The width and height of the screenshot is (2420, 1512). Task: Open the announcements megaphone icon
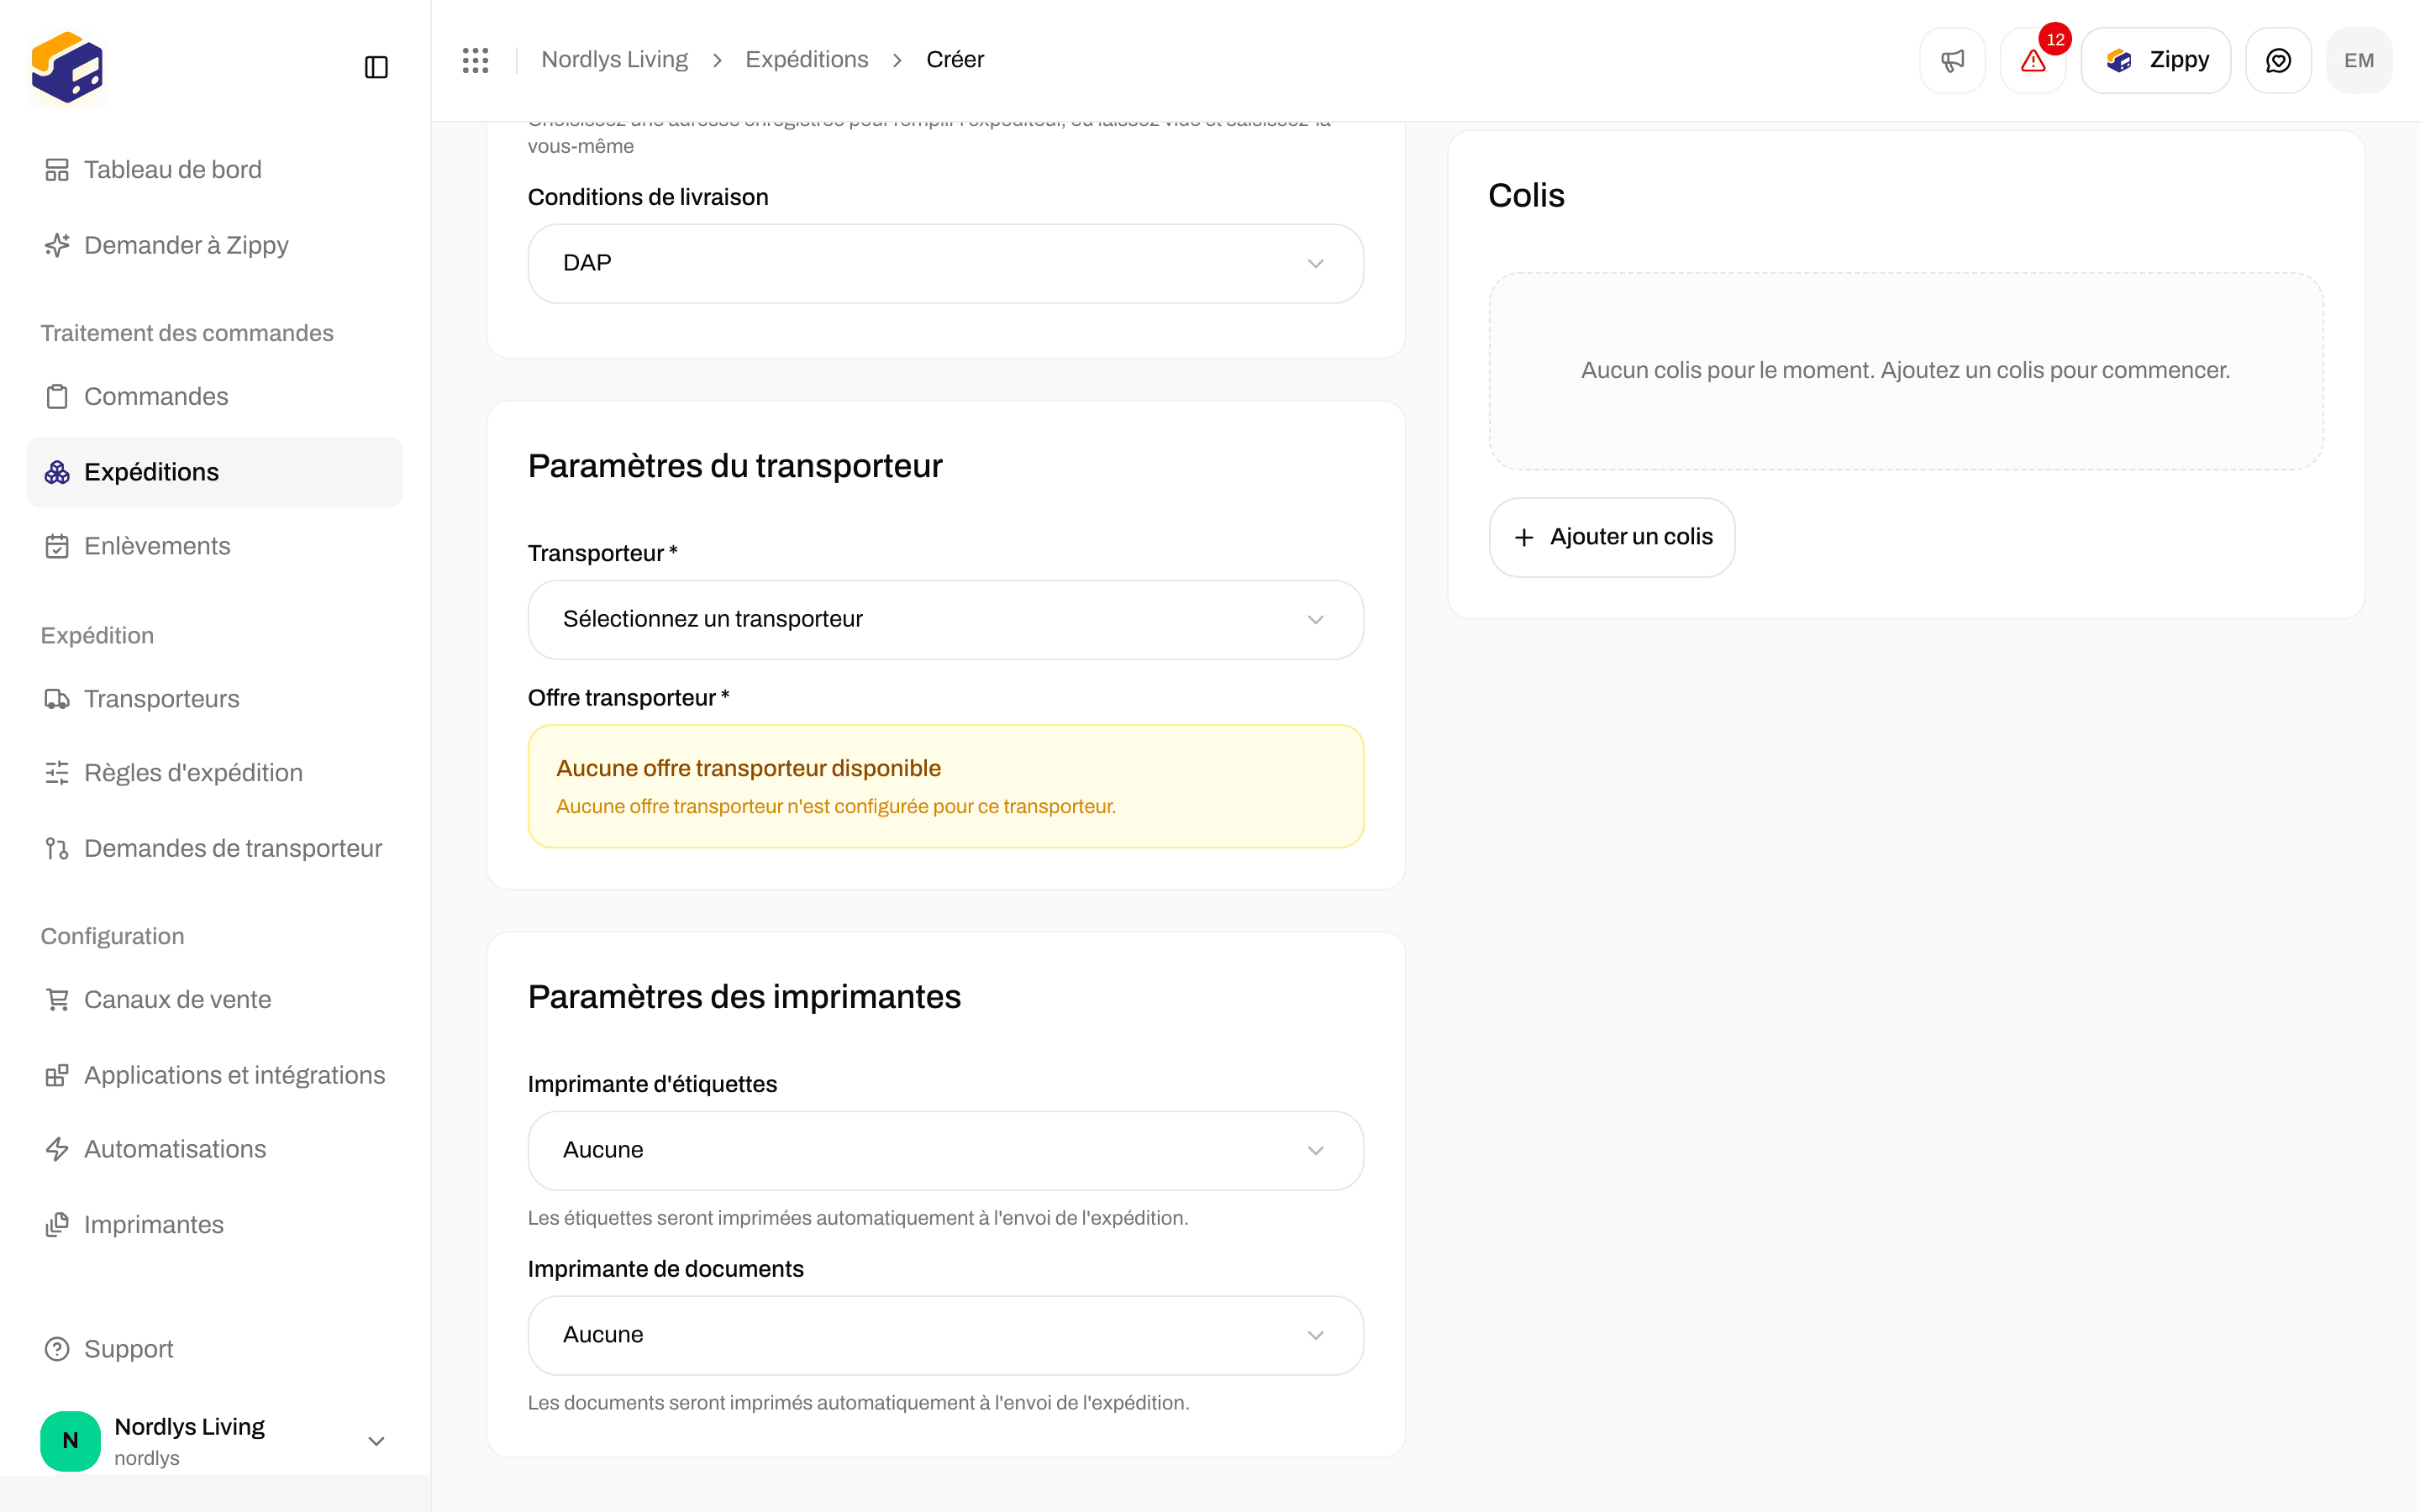point(1952,60)
